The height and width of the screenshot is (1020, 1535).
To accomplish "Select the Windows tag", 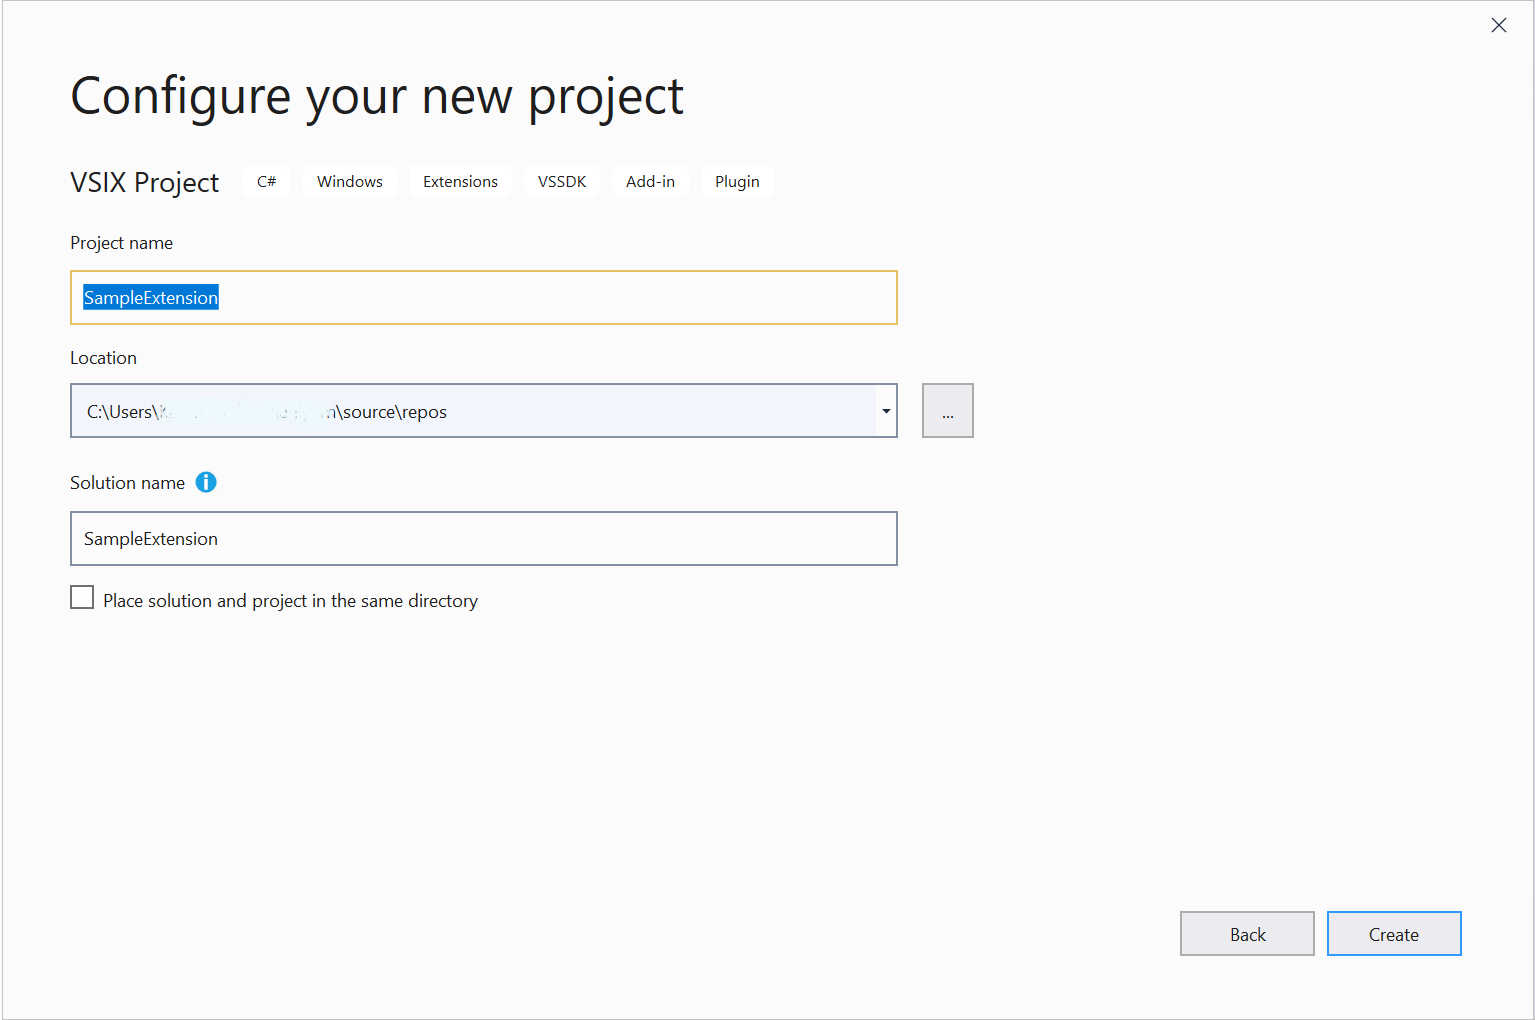I will pos(349,182).
